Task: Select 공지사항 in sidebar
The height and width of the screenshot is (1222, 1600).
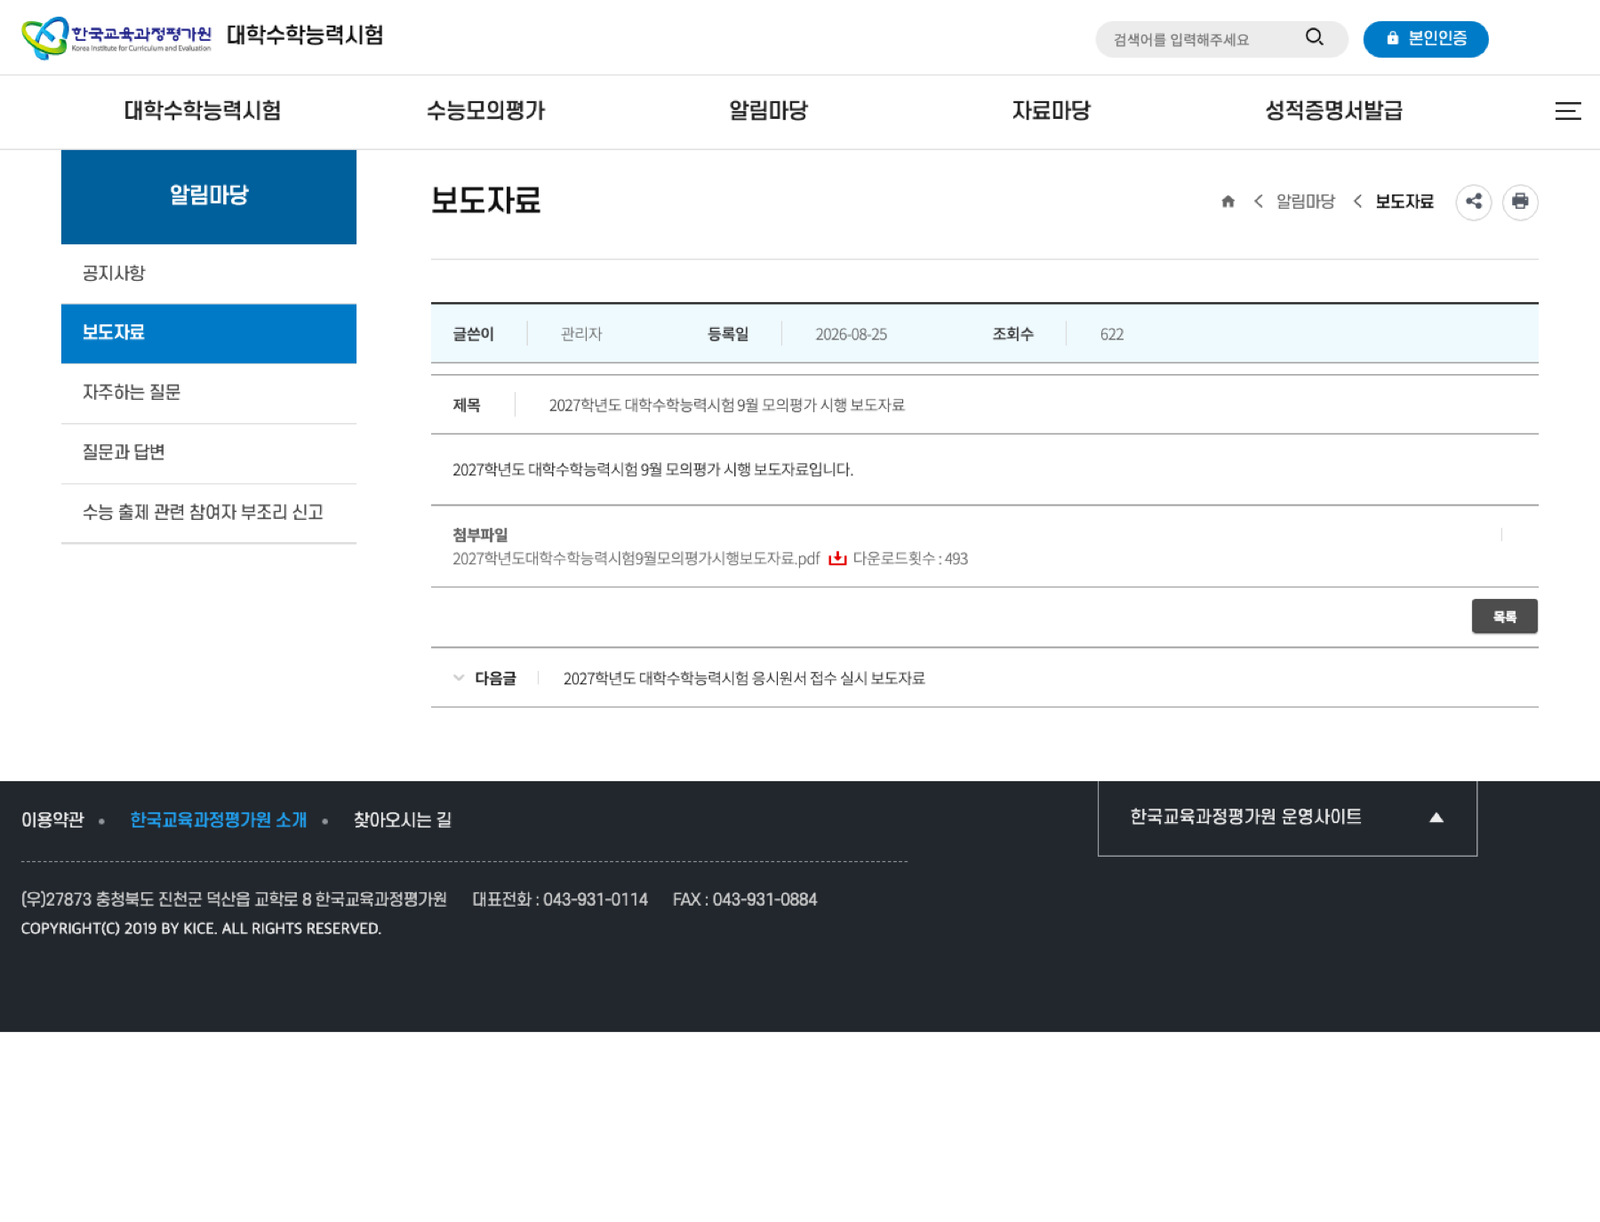Action: [209, 274]
